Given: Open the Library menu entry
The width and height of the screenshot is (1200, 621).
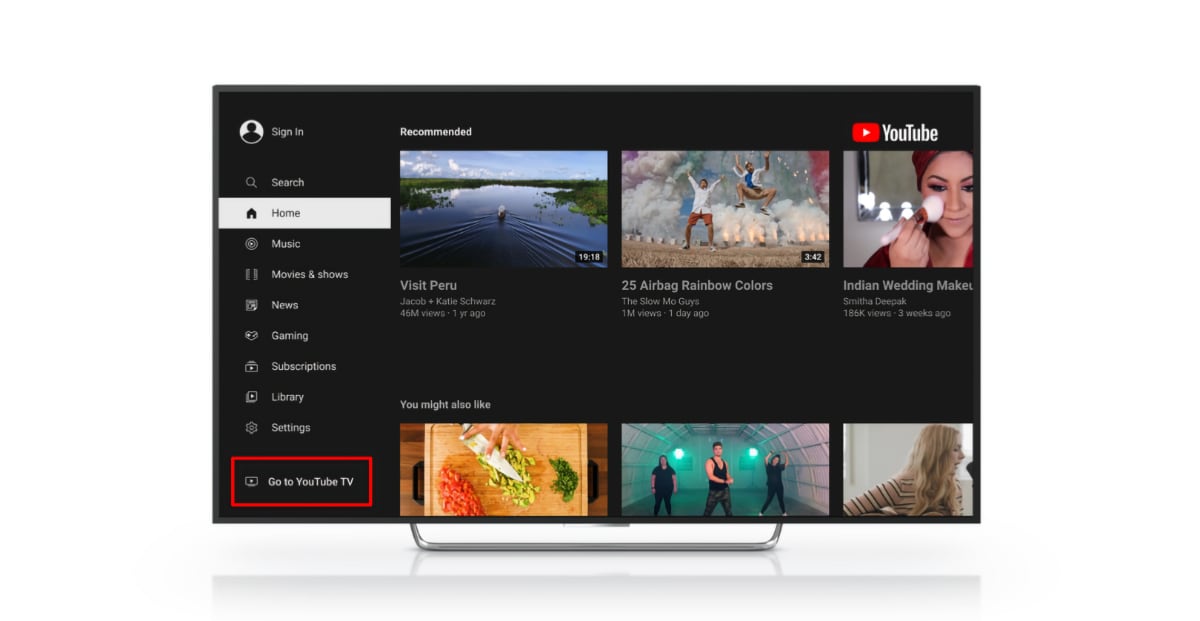Looking at the screenshot, I should tap(304, 397).
